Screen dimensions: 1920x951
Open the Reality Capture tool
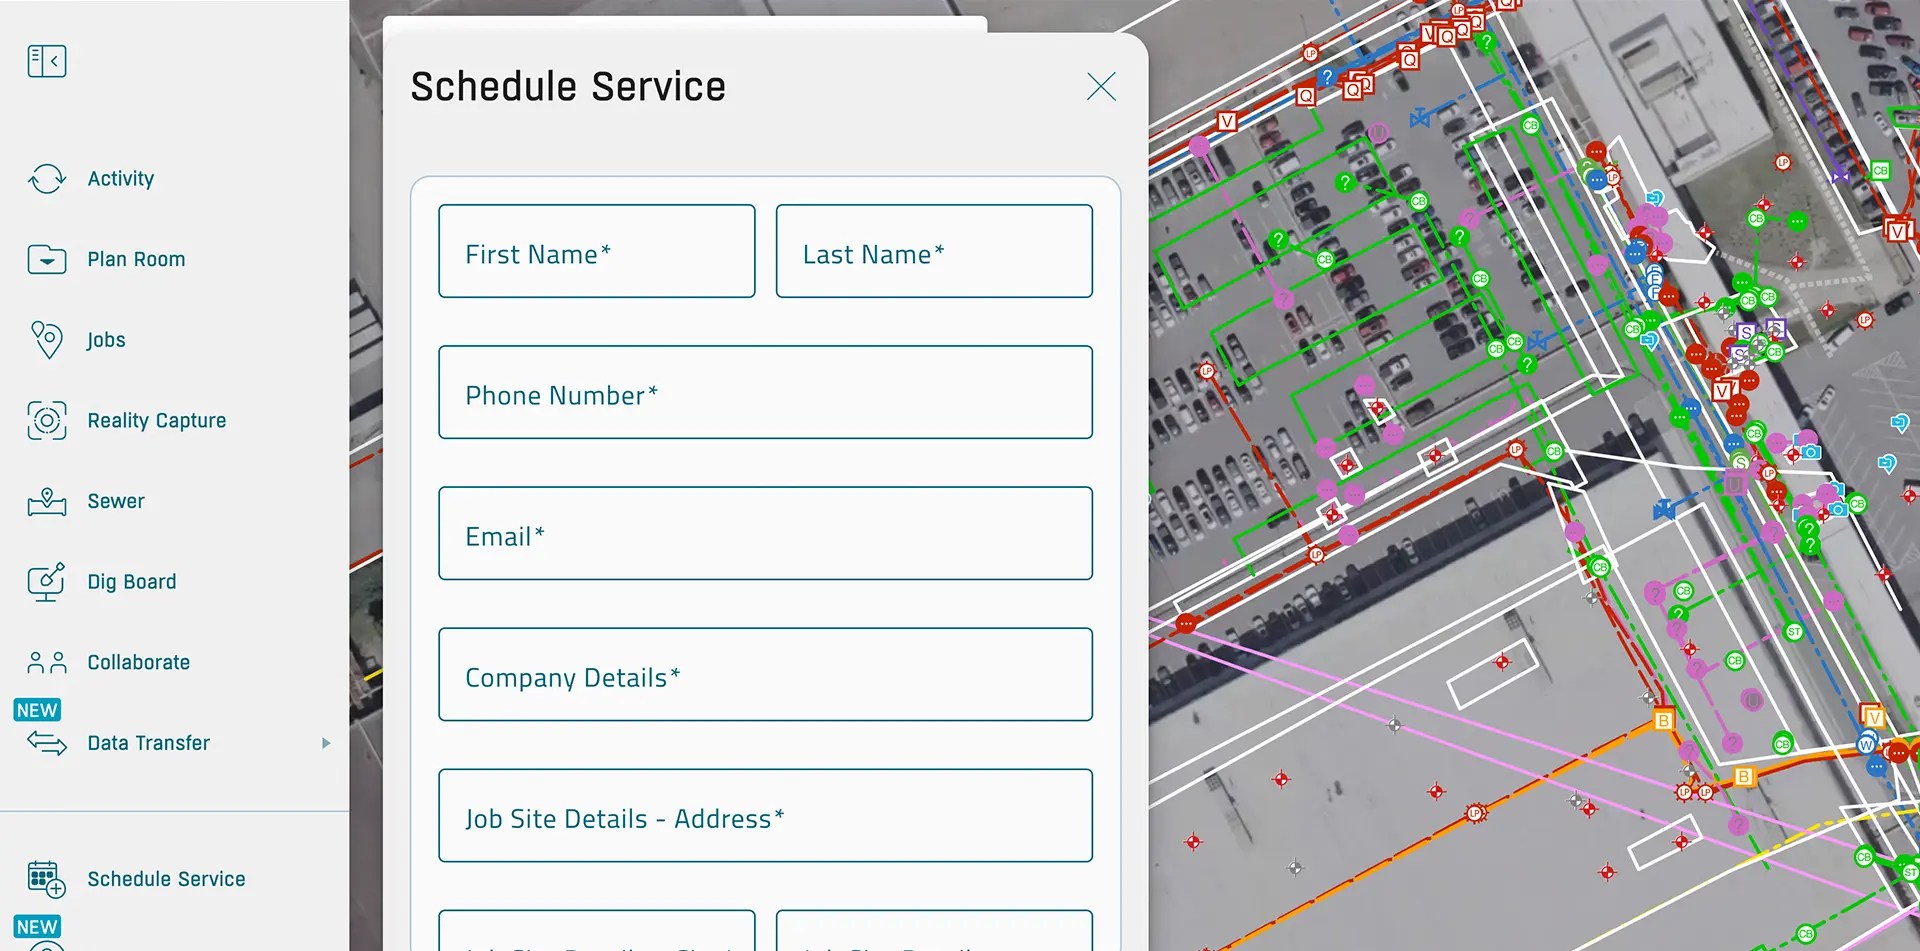point(46,420)
